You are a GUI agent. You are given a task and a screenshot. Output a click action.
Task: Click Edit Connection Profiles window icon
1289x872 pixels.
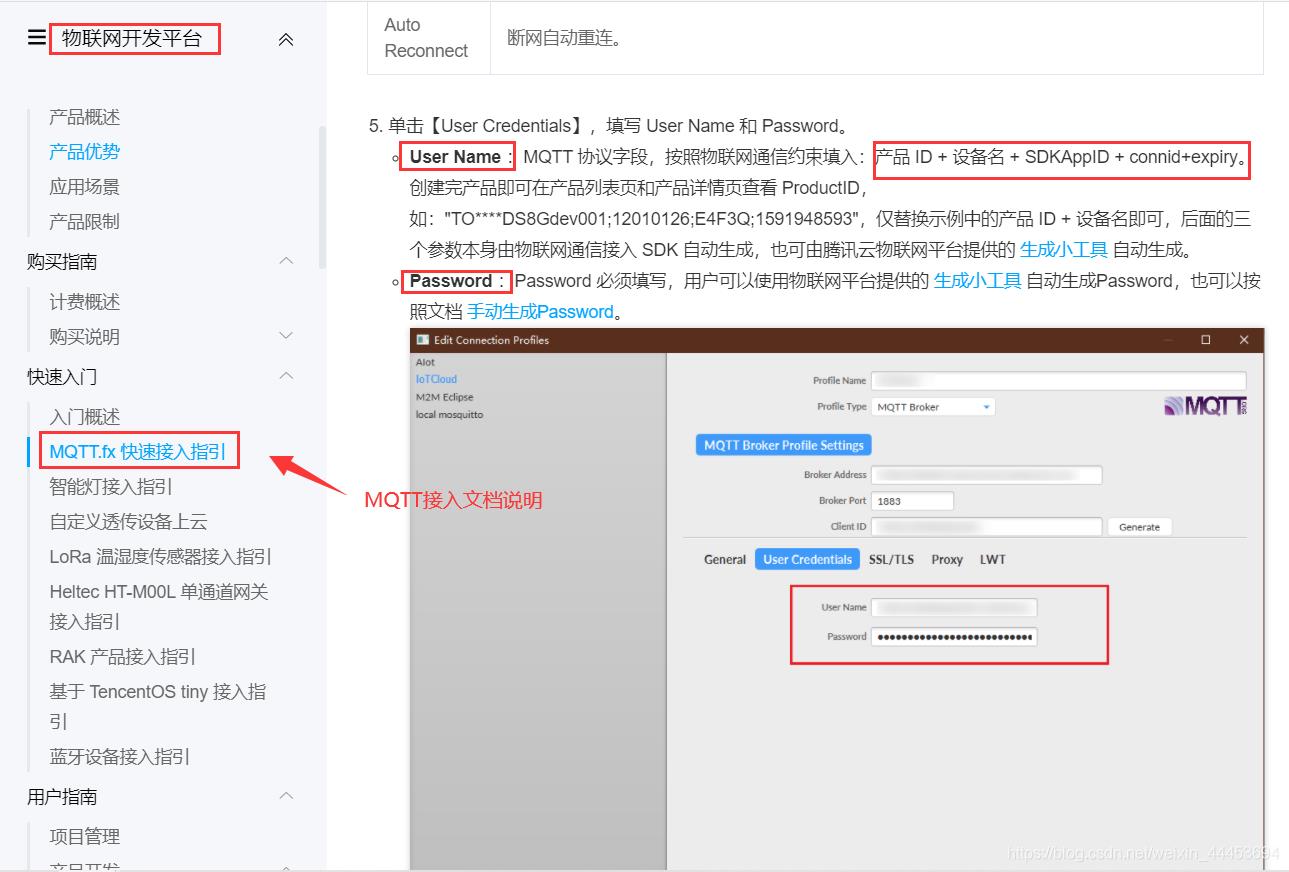click(422, 340)
